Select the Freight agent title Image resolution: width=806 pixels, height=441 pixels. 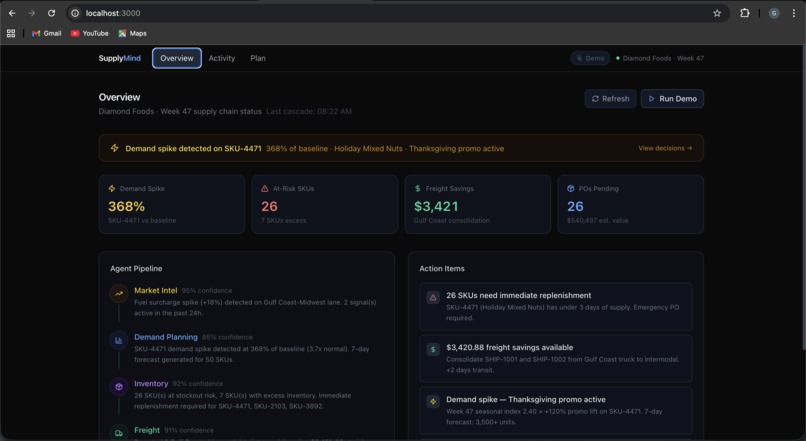coord(147,430)
